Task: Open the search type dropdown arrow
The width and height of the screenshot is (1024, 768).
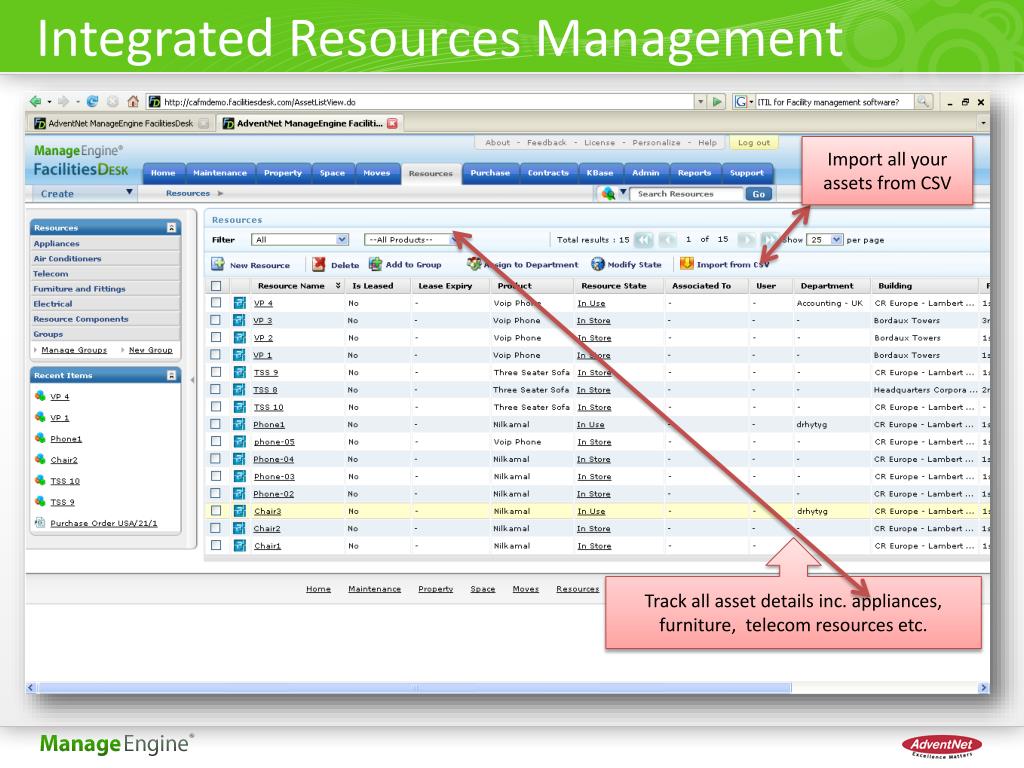Action: (623, 193)
